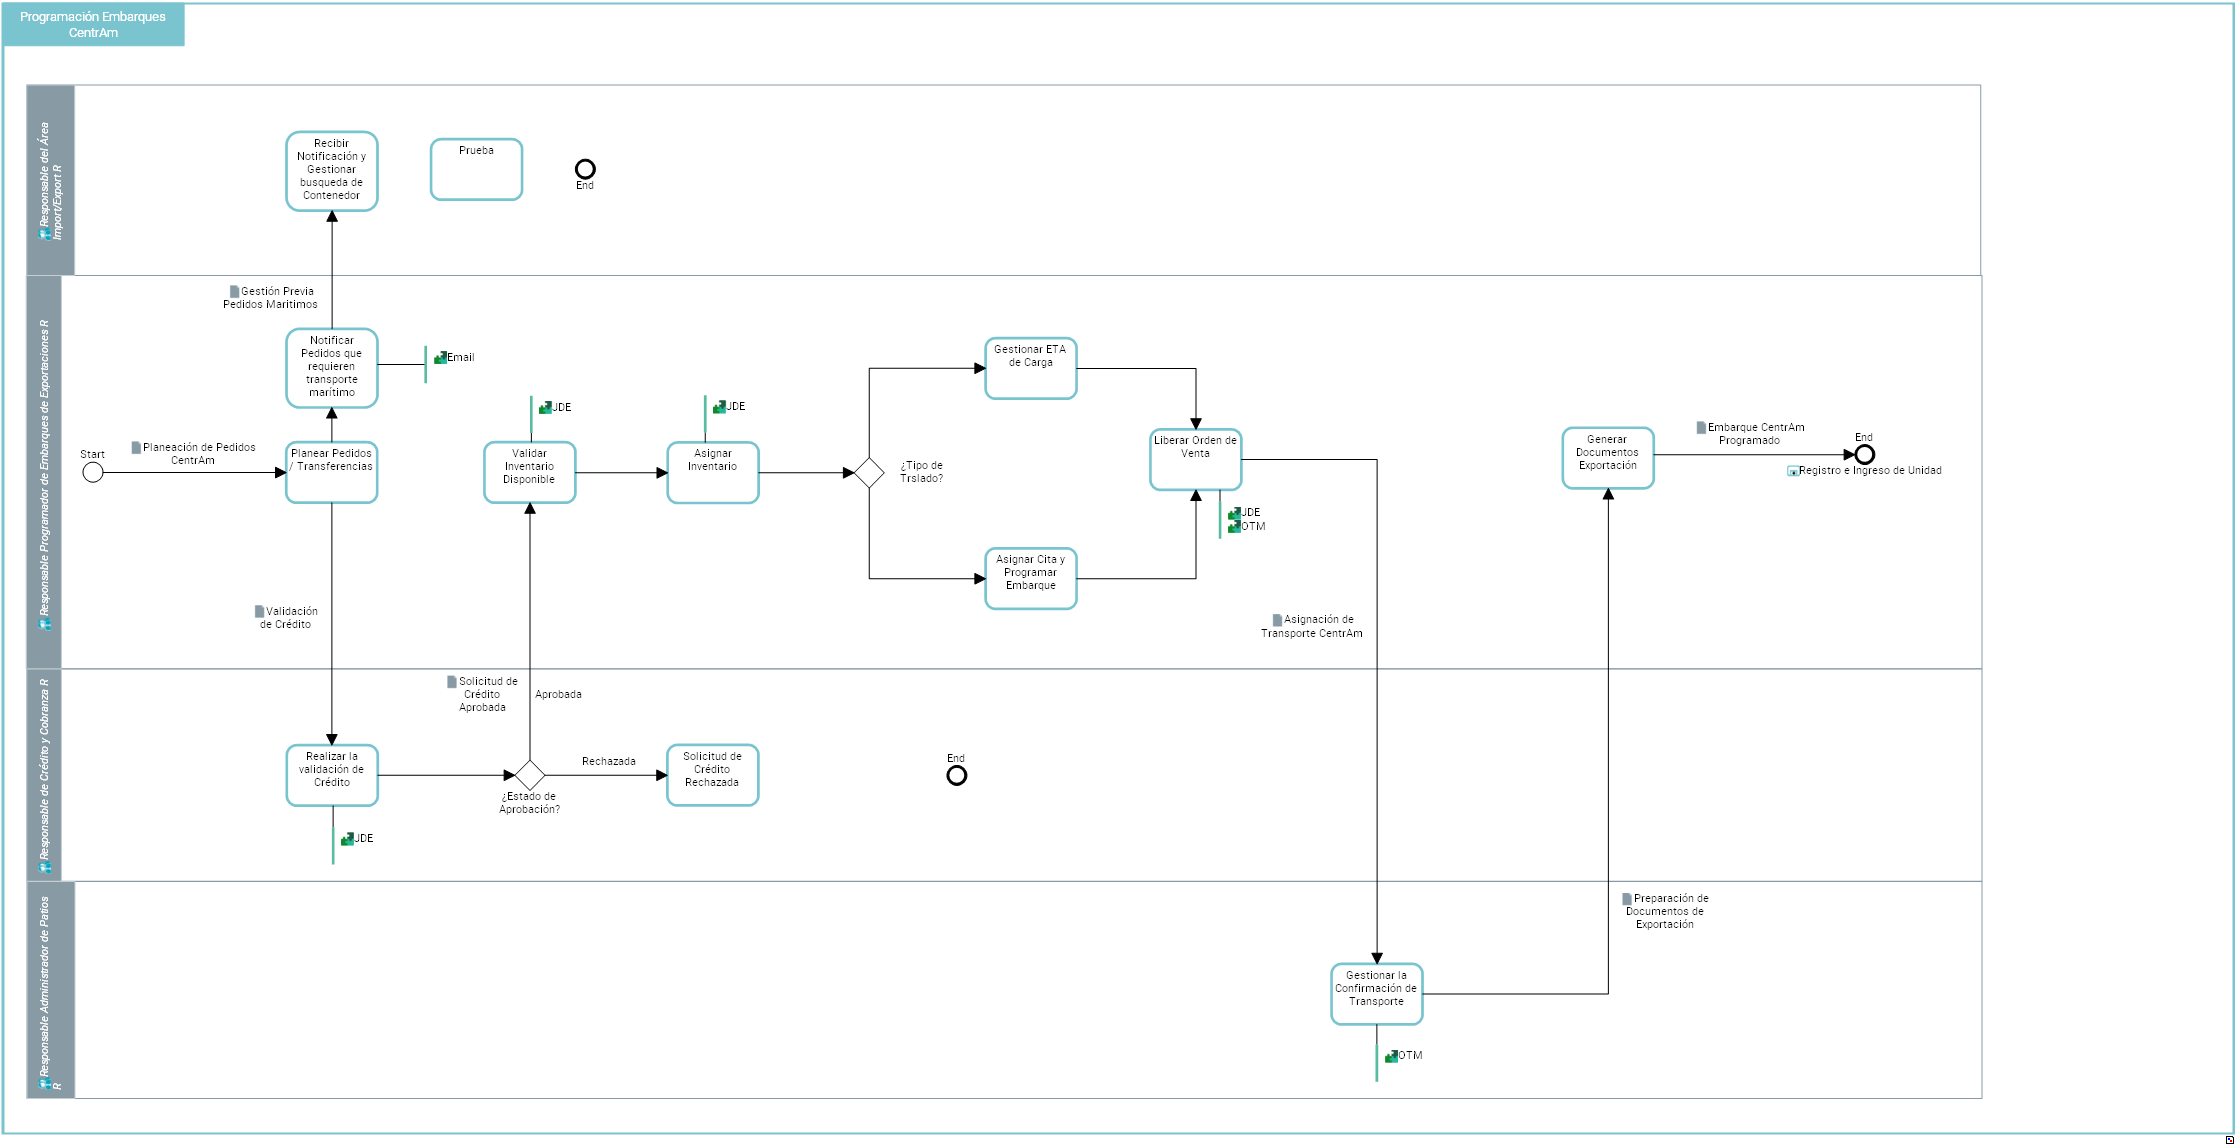Click the Preparación de Documentos de Exportación document icon

pos(1627,899)
